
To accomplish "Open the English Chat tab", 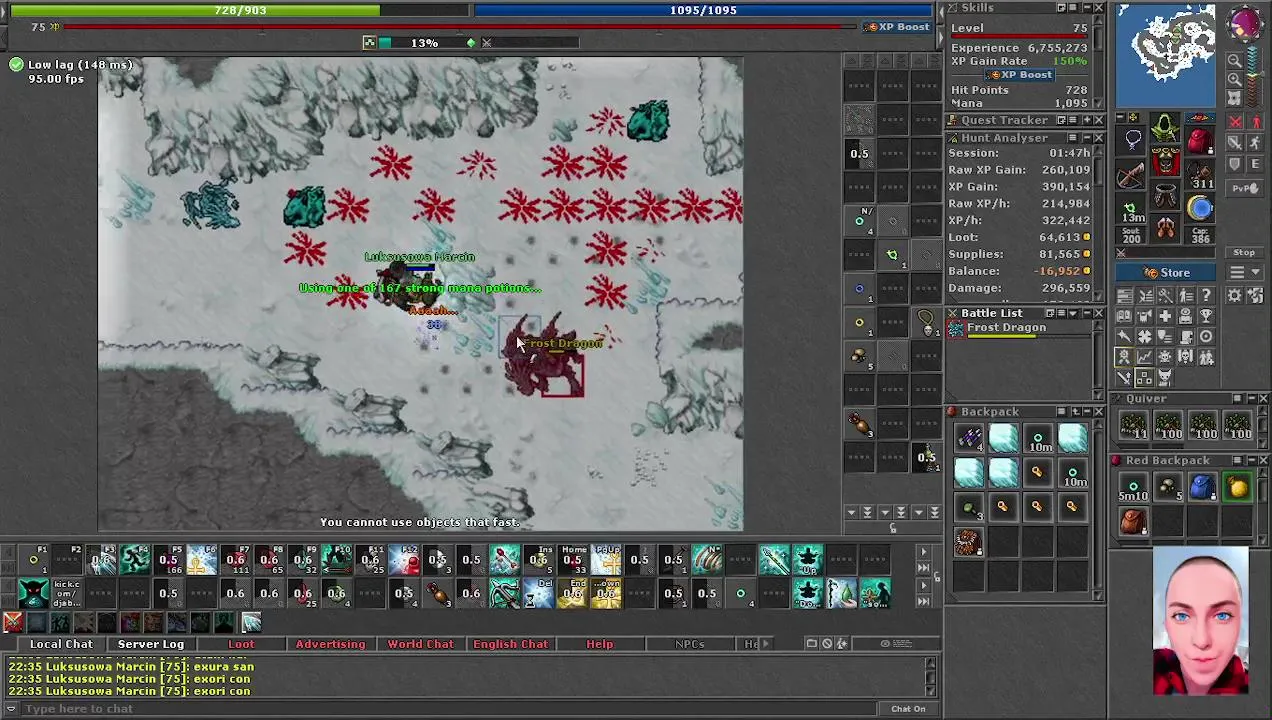I will point(510,644).
